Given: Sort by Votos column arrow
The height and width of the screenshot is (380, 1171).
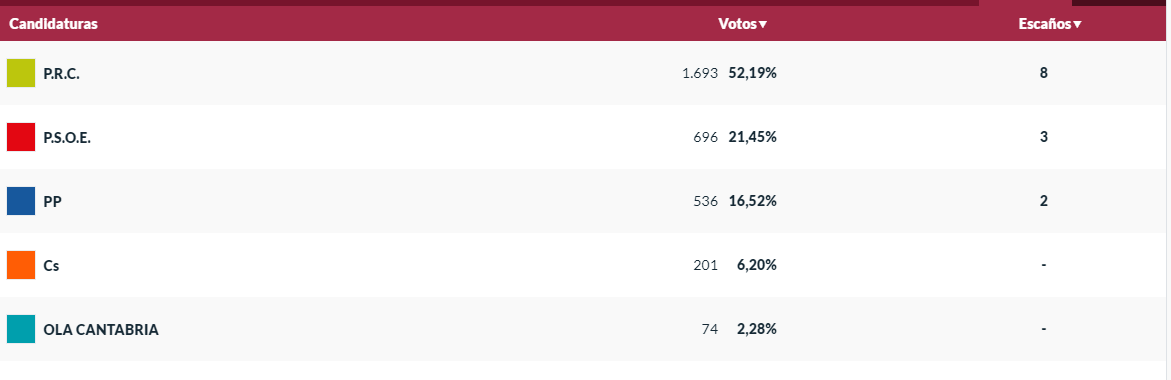Looking at the screenshot, I should 763,25.
